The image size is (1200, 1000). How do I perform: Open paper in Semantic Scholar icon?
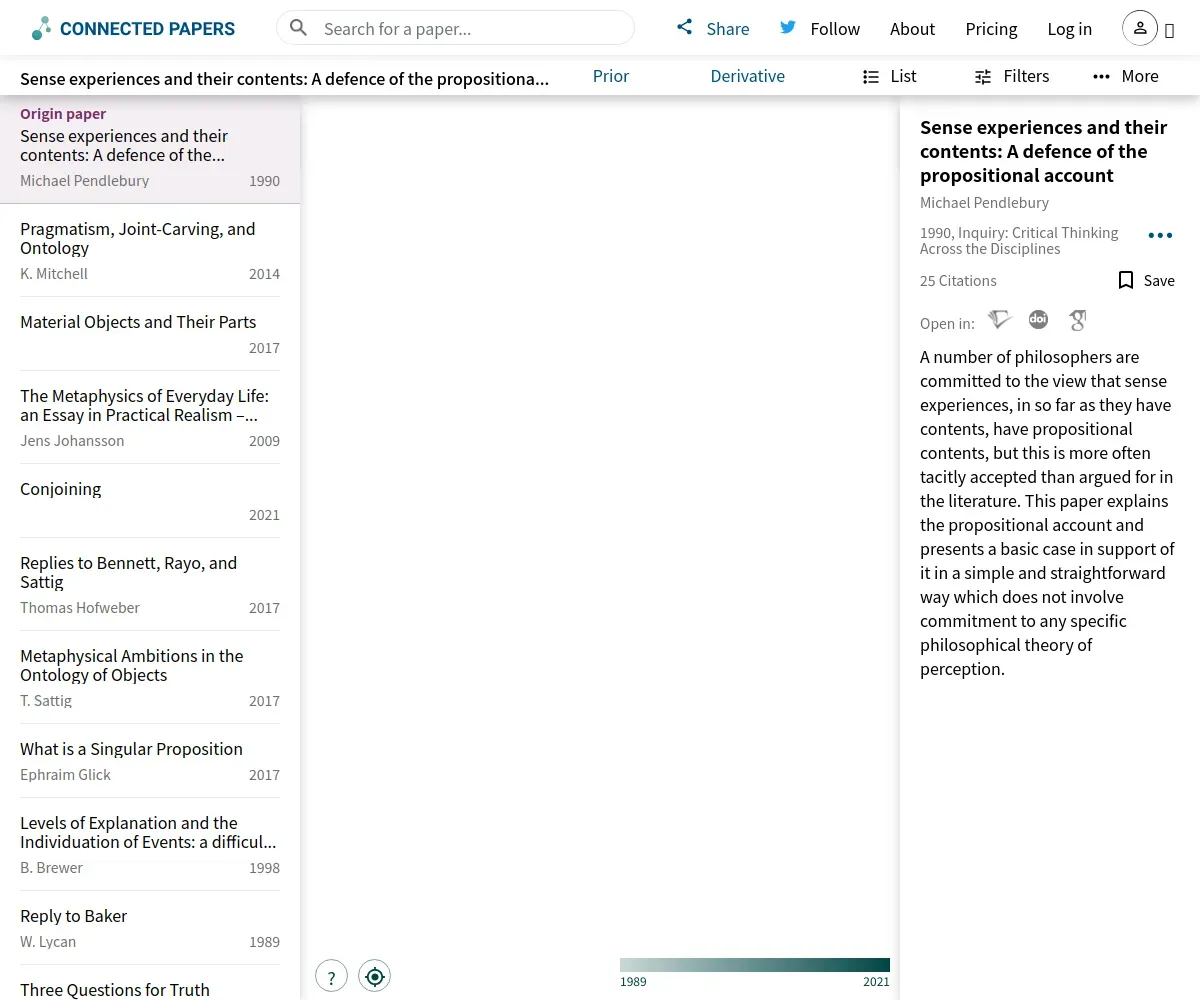[x=1000, y=320]
